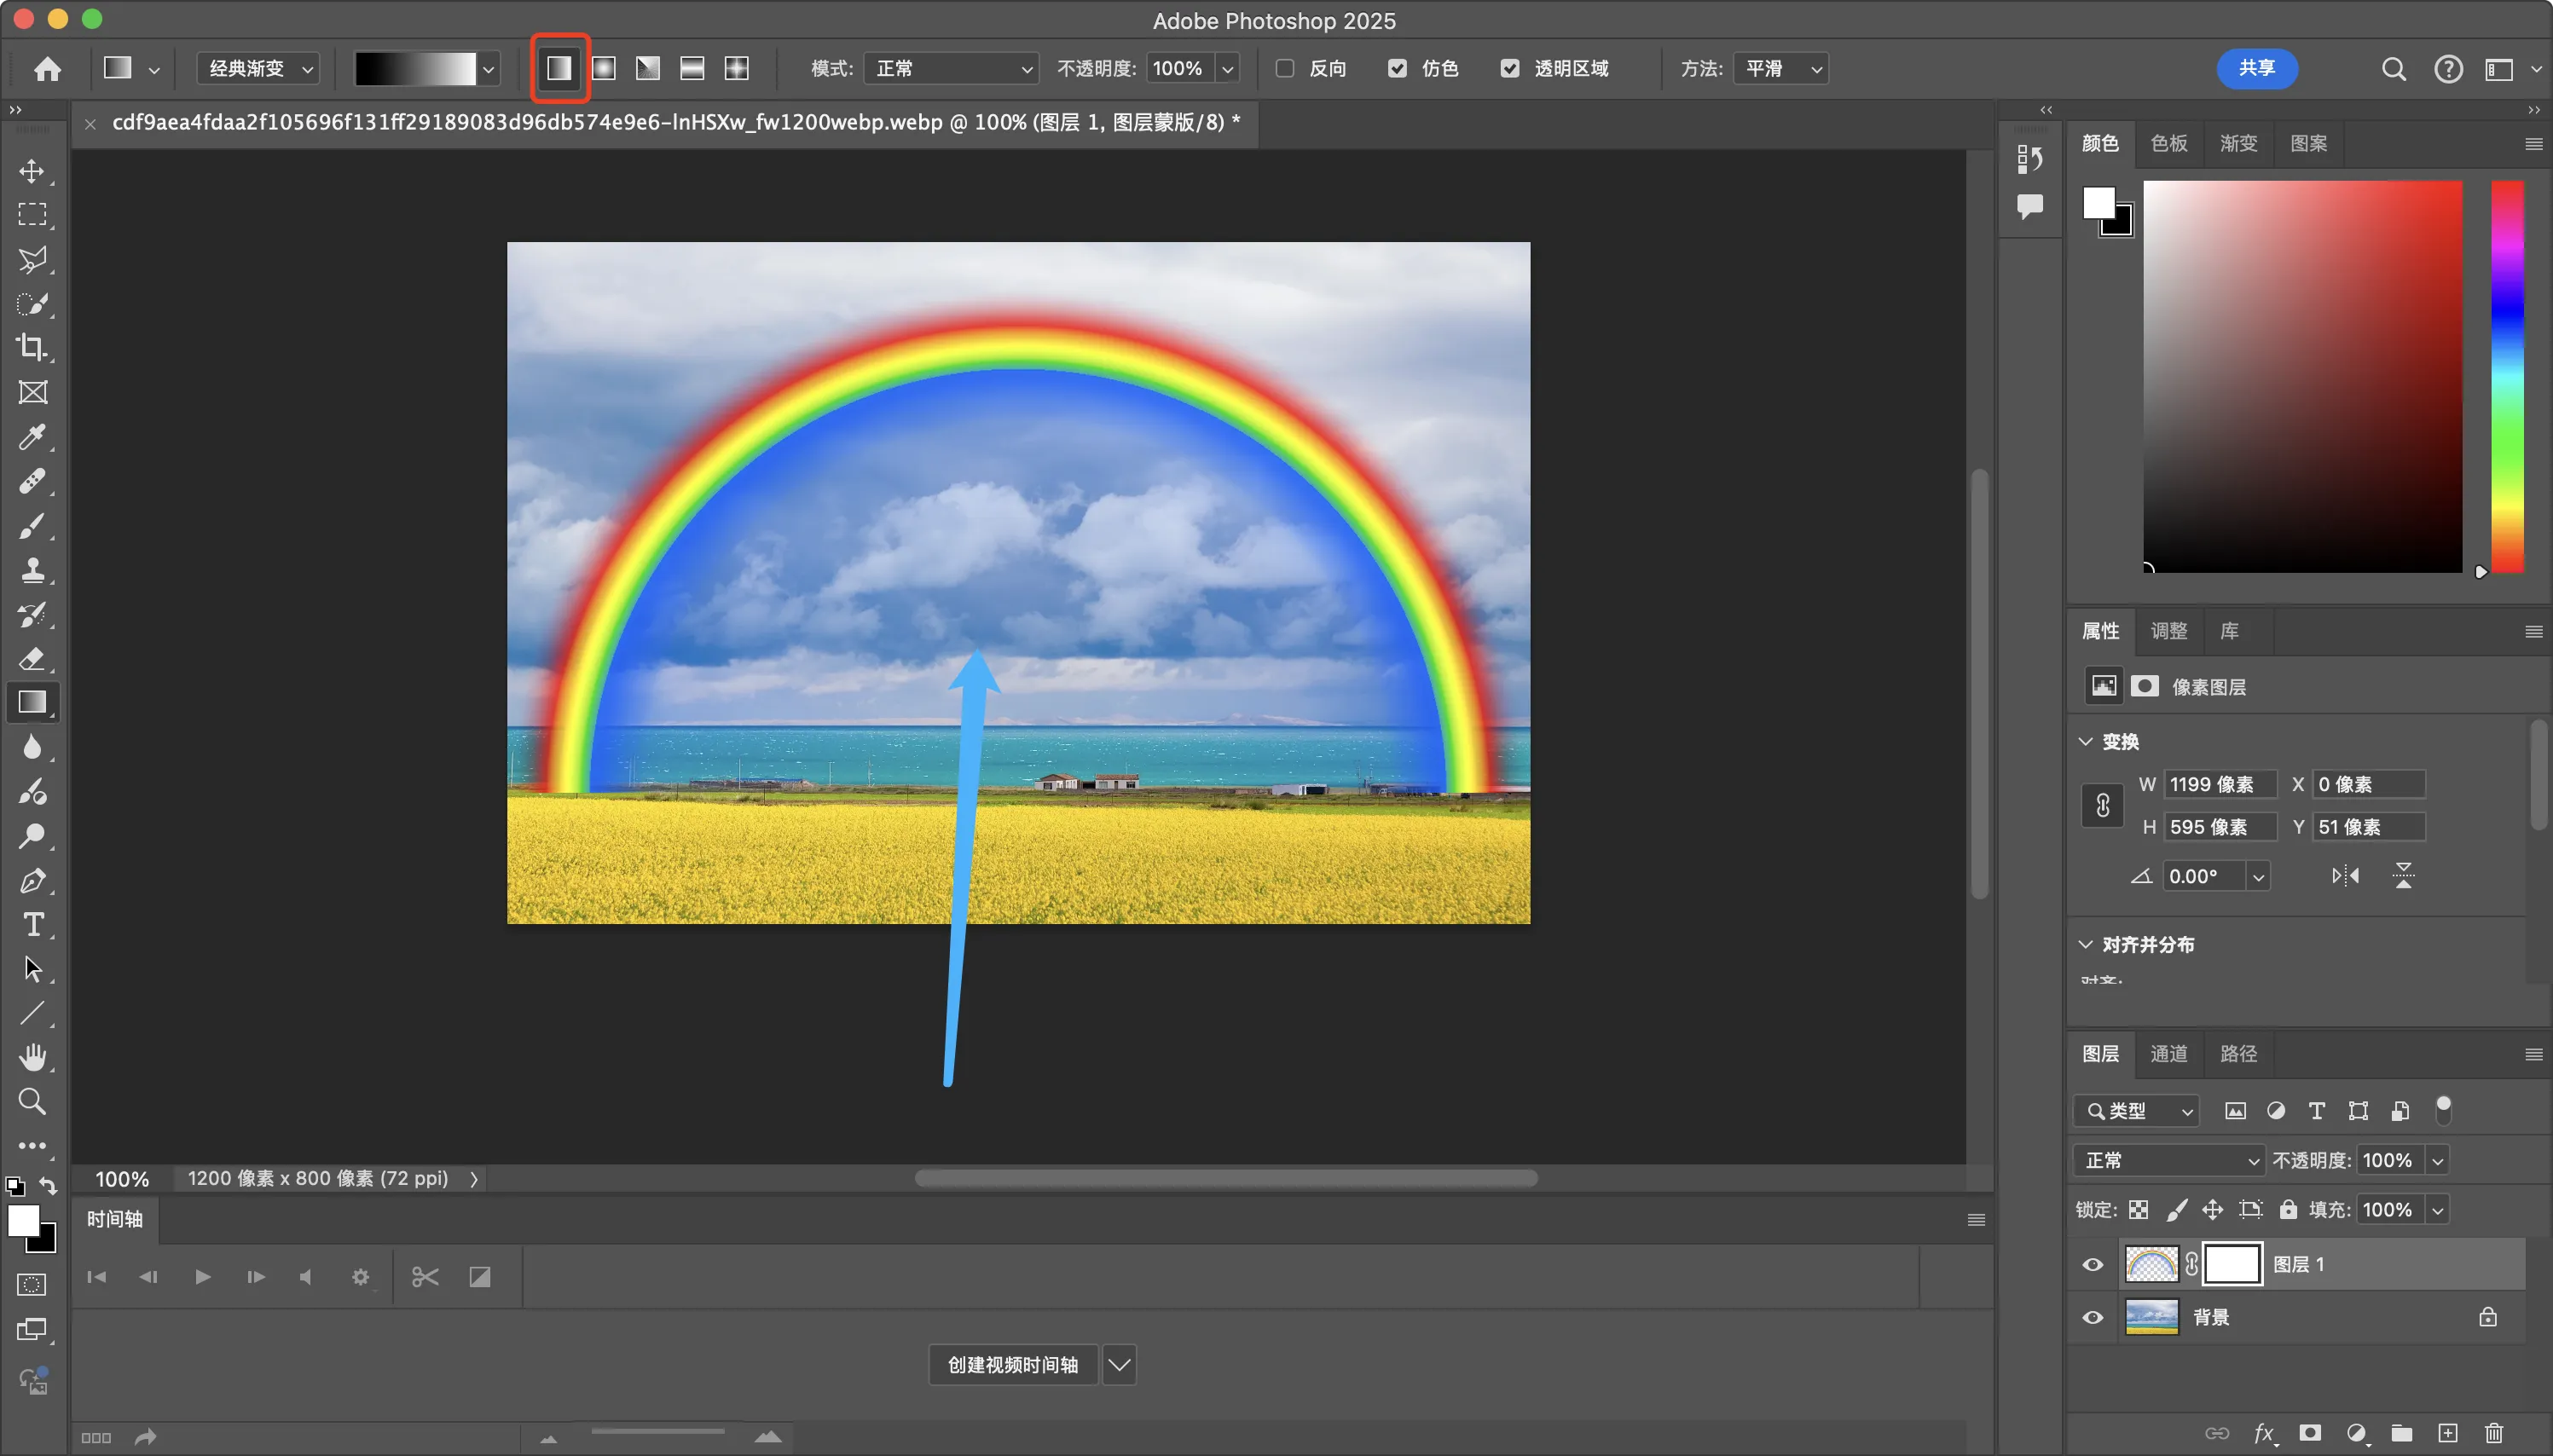Collapse the 变换 section
The height and width of the screenshot is (1456, 2553).
click(x=2085, y=741)
